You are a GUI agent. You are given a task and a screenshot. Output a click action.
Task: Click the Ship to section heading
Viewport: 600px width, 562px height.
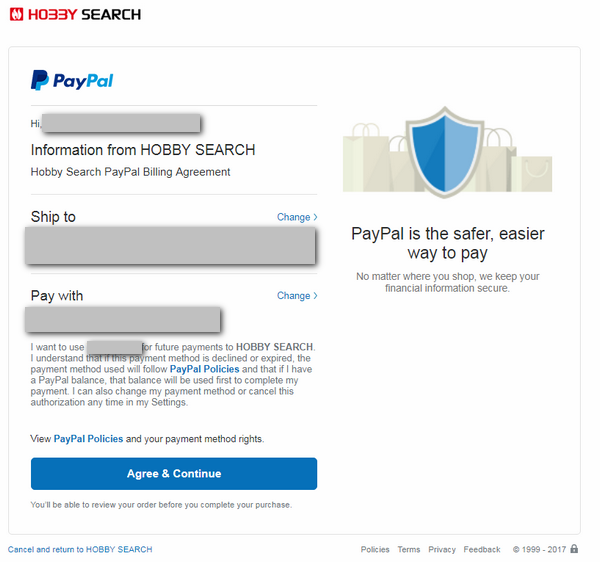pyautogui.click(x=53, y=217)
